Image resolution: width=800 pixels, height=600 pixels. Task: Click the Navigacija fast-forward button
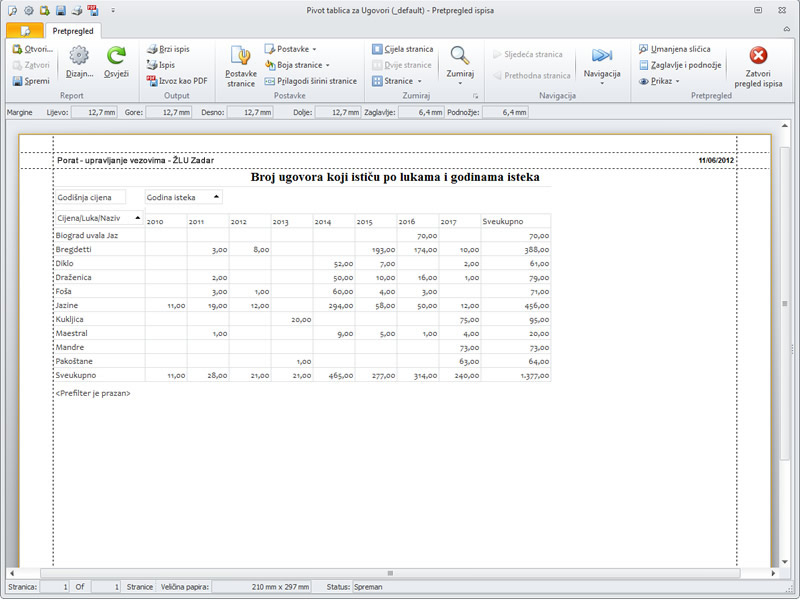click(602, 65)
